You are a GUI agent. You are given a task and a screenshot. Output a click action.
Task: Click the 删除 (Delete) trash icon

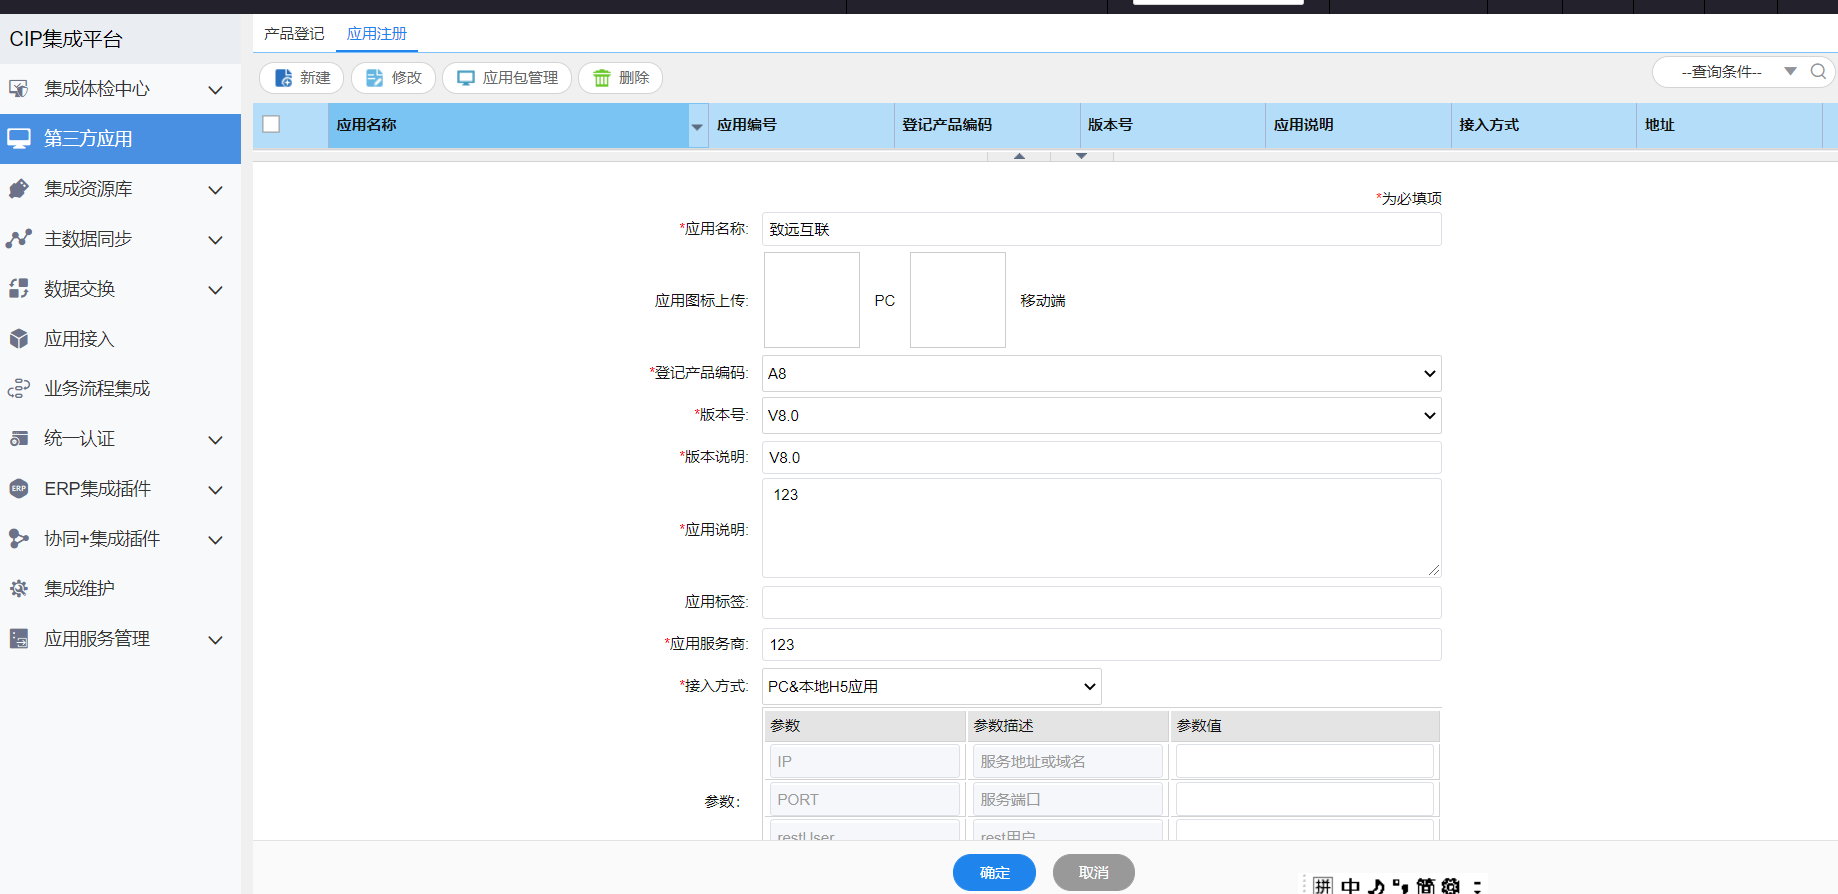coord(602,78)
